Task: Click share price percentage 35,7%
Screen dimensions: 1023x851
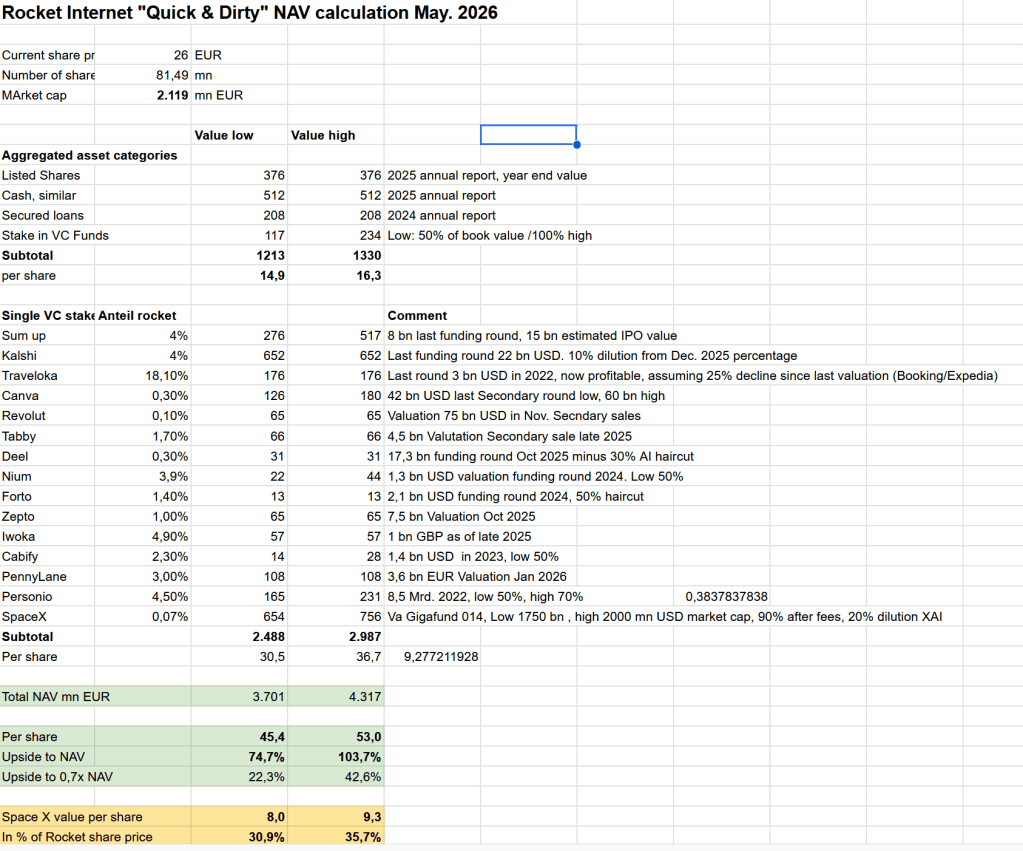Action: pos(363,837)
